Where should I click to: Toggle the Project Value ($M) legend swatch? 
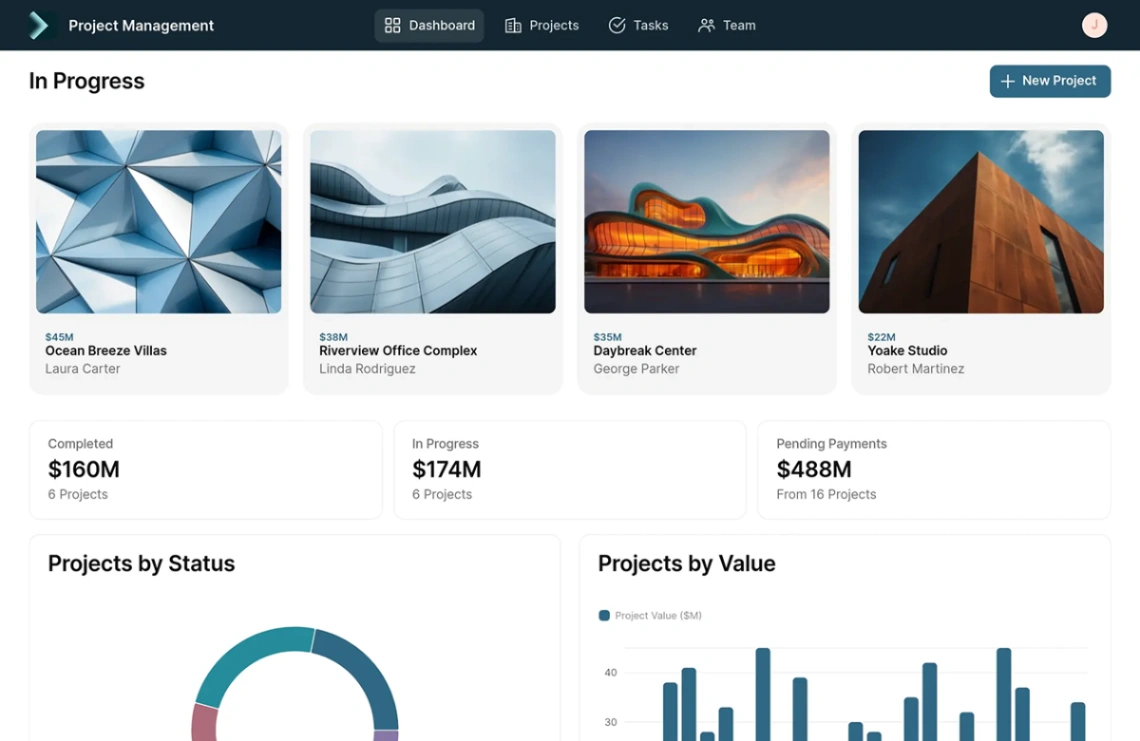click(603, 615)
